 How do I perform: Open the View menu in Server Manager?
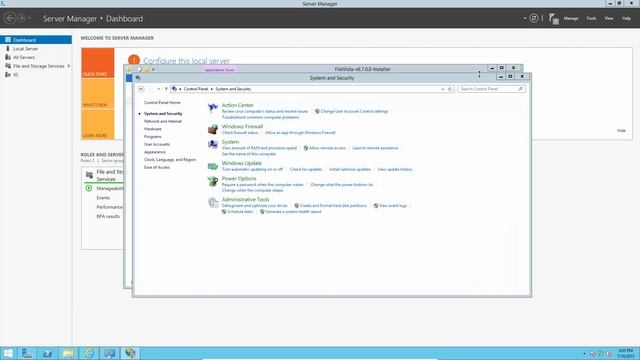pyautogui.click(x=609, y=18)
